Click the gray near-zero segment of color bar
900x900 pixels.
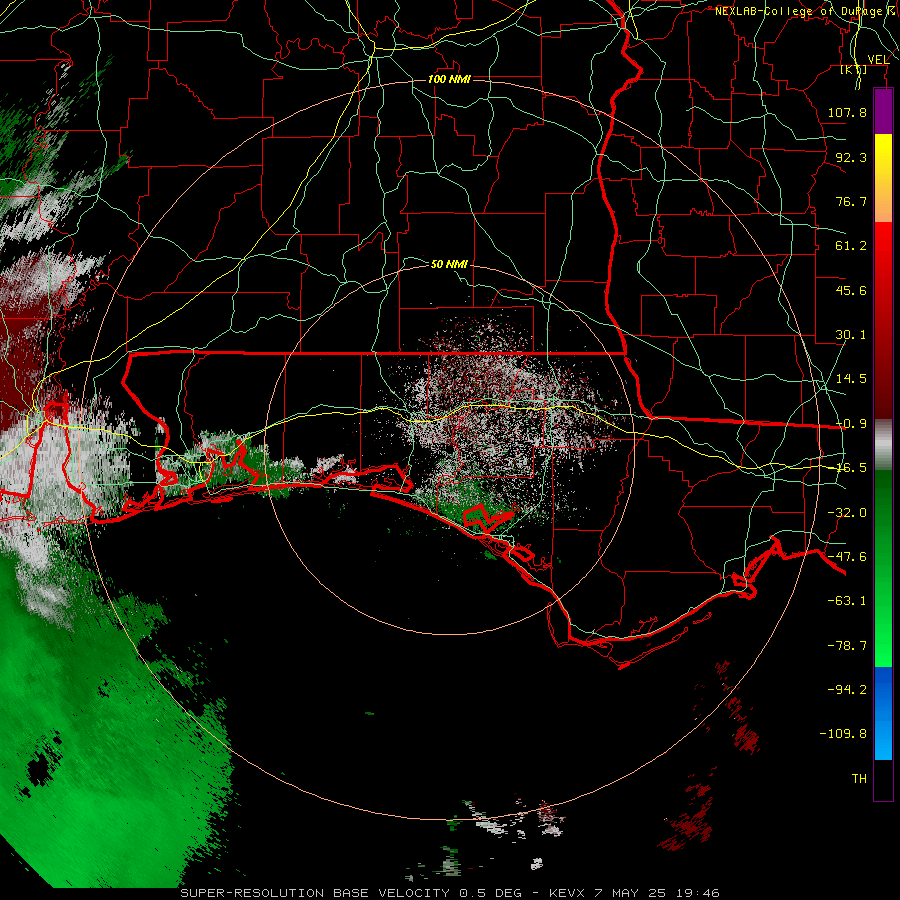click(883, 445)
